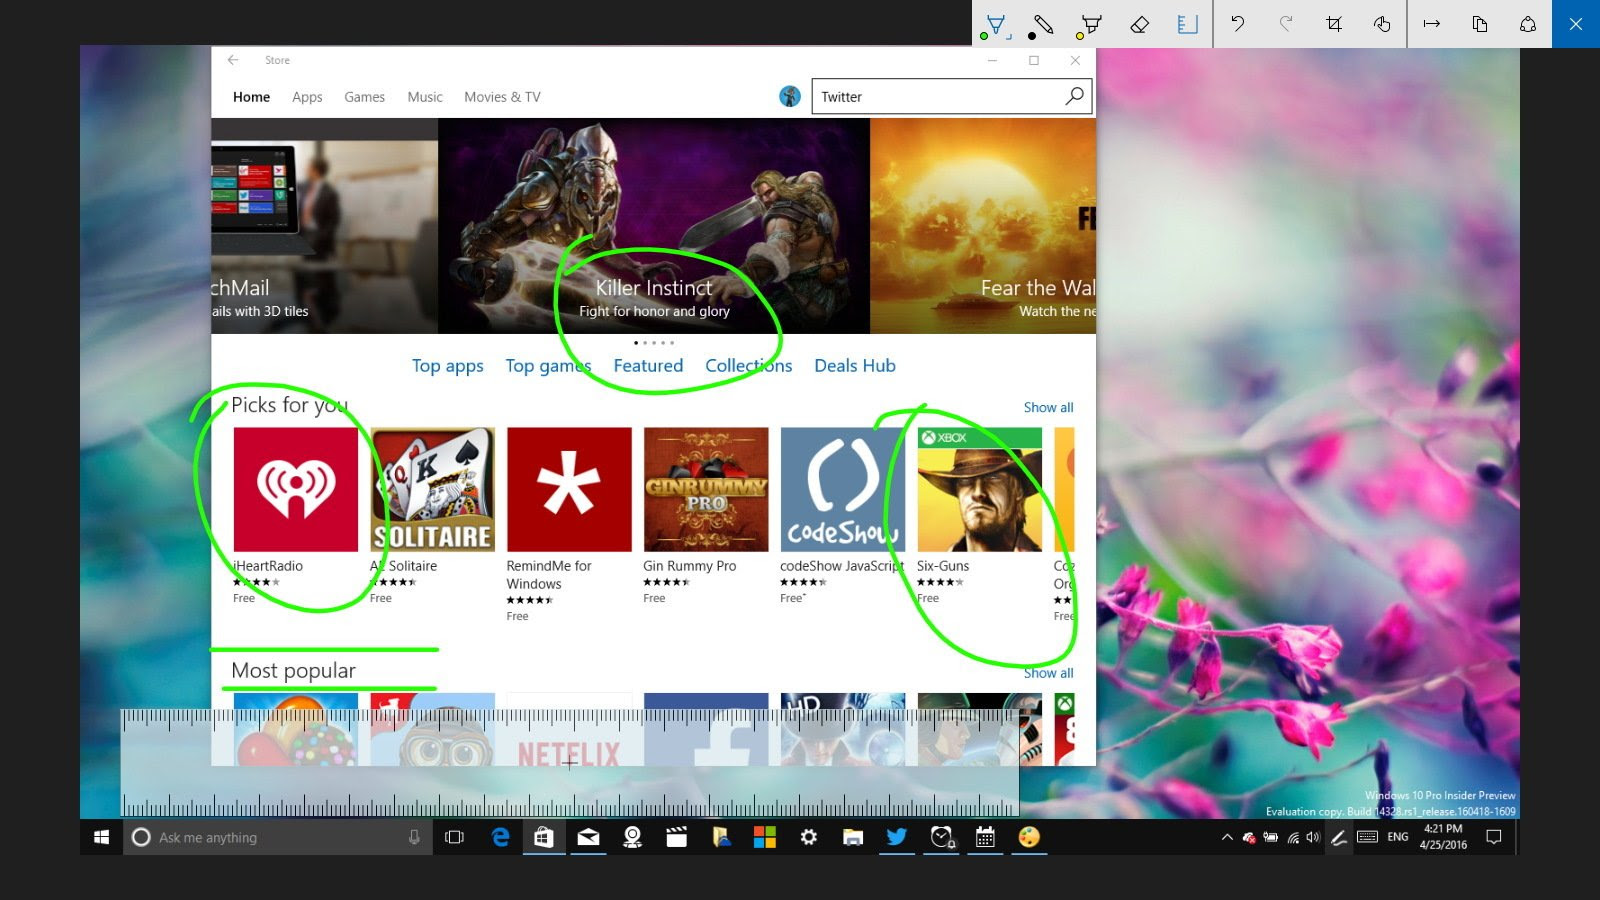Go back using the Store back arrow
1600x900 pixels.
pyautogui.click(x=233, y=60)
